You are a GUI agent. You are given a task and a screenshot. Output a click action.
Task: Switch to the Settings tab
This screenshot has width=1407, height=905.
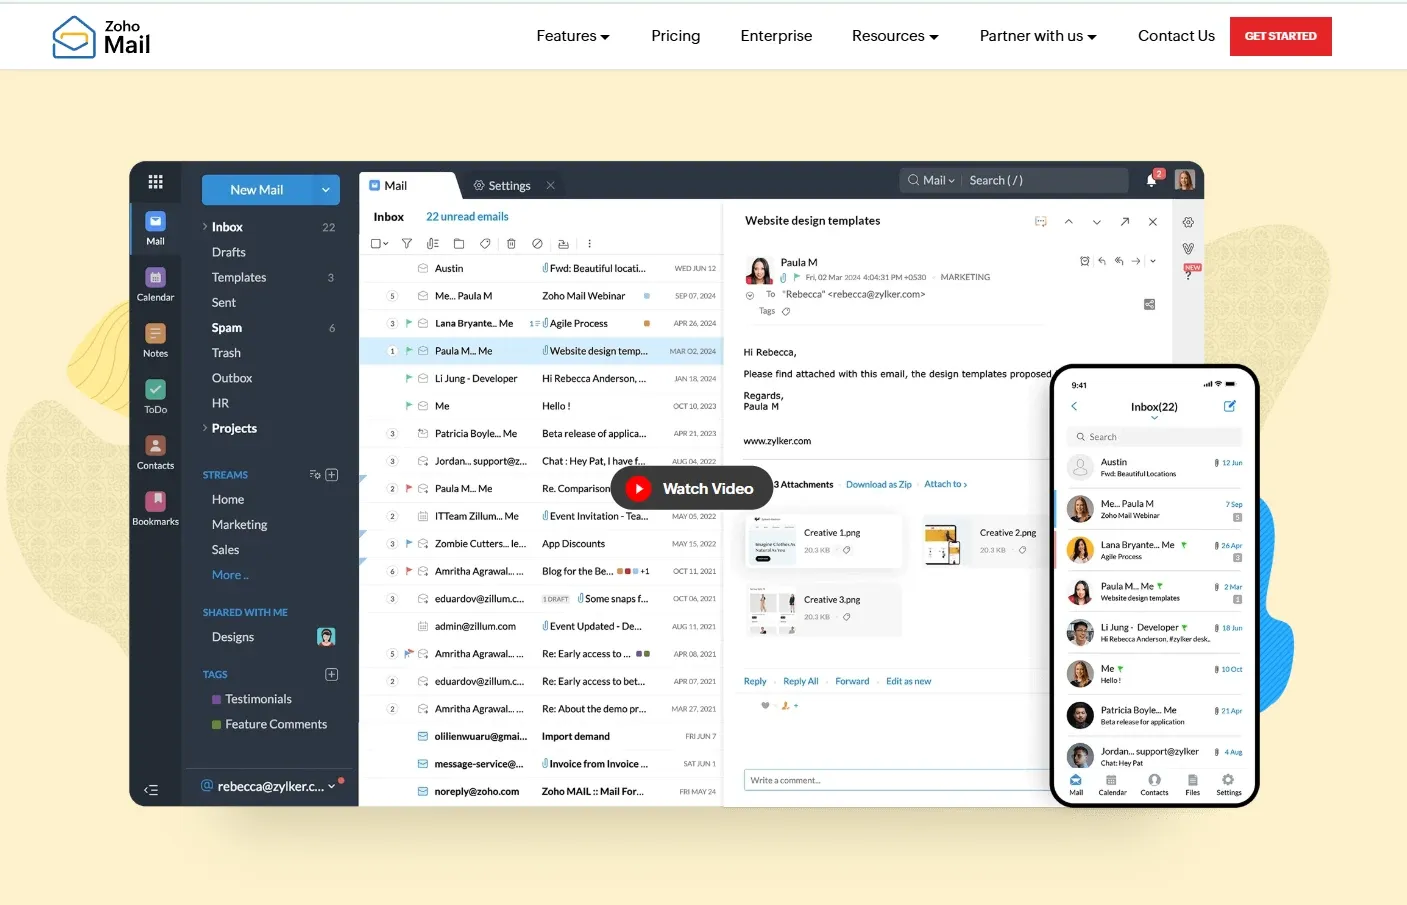pos(502,186)
